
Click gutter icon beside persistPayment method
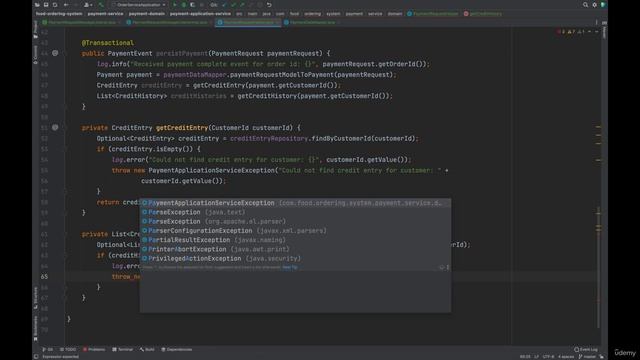[x=55, y=53]
